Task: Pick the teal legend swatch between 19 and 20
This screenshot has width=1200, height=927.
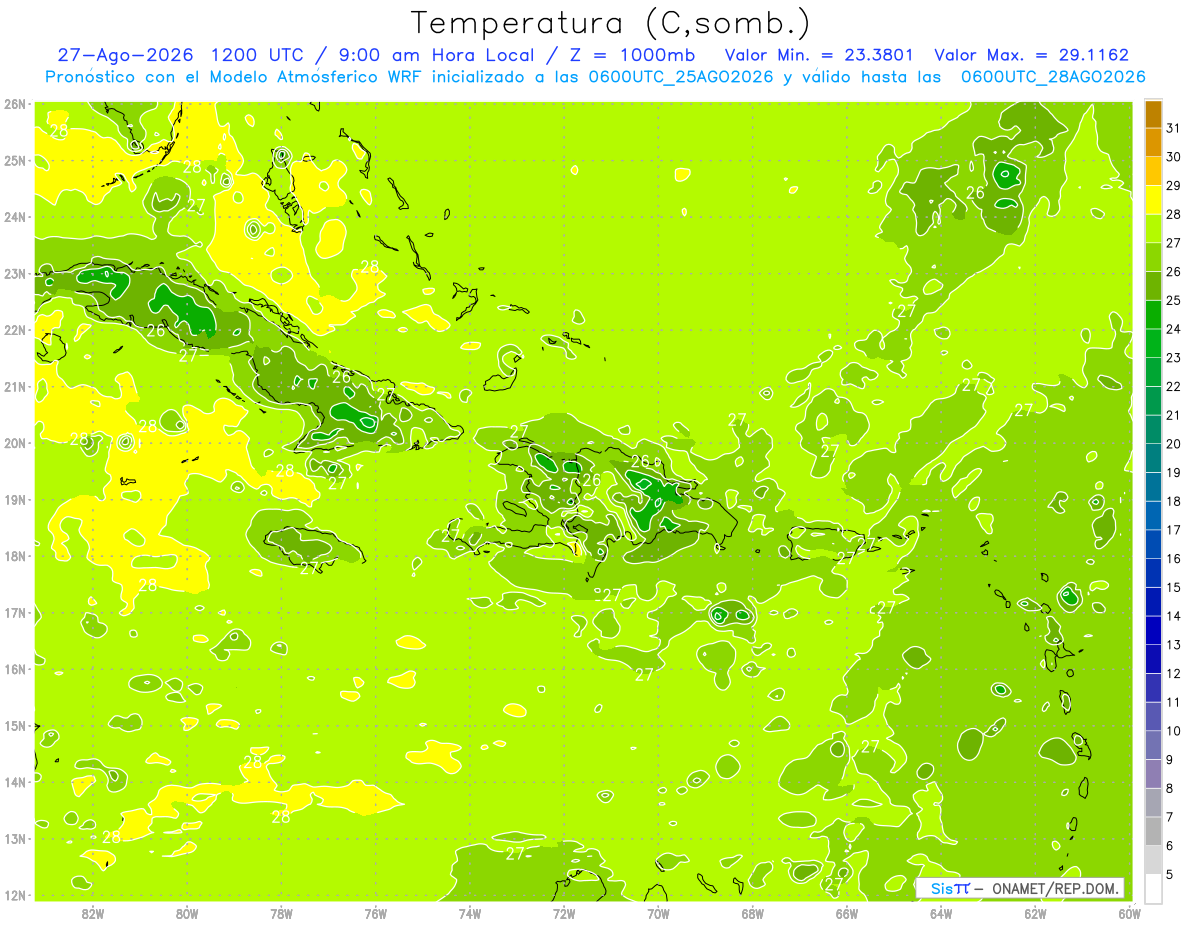Action: [1153, 458]
